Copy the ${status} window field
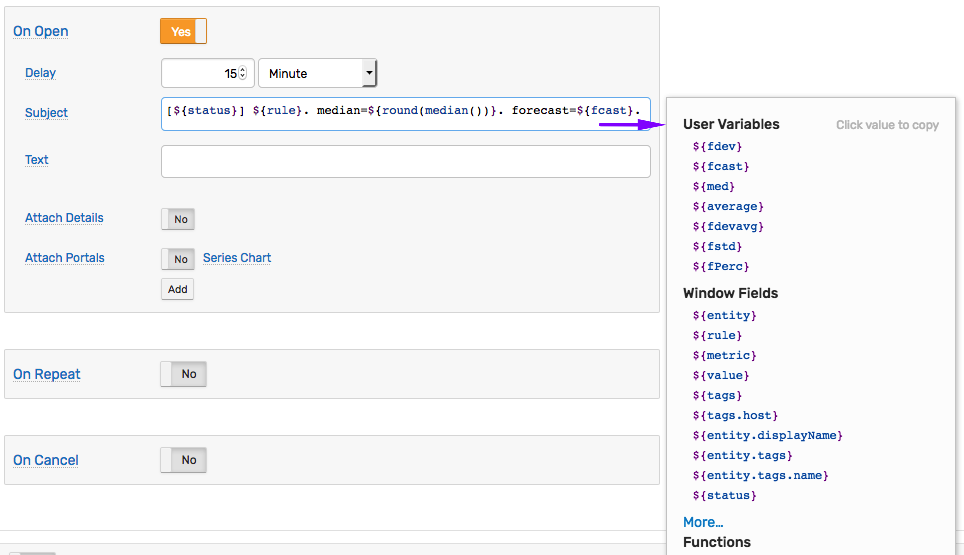This screenshot has width=964, height=555. (x=724, y=495)
